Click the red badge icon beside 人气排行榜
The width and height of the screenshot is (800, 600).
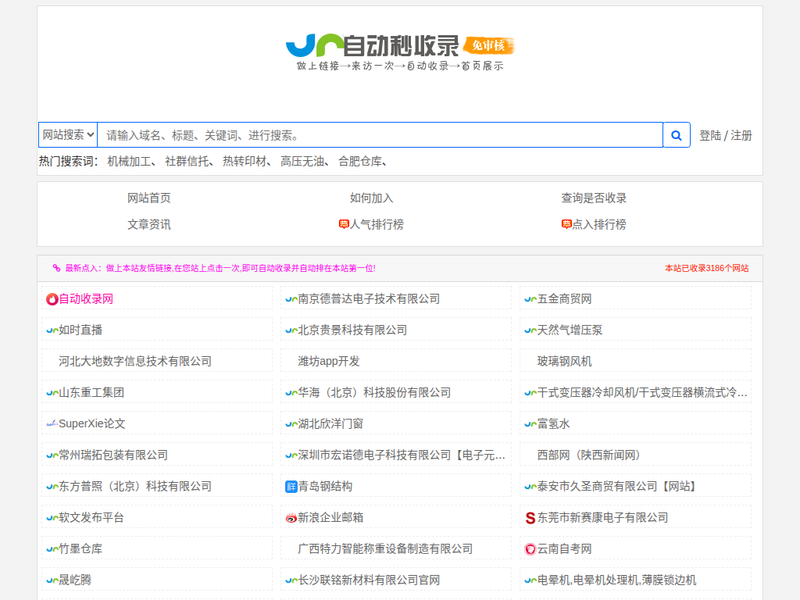(343, 224)
